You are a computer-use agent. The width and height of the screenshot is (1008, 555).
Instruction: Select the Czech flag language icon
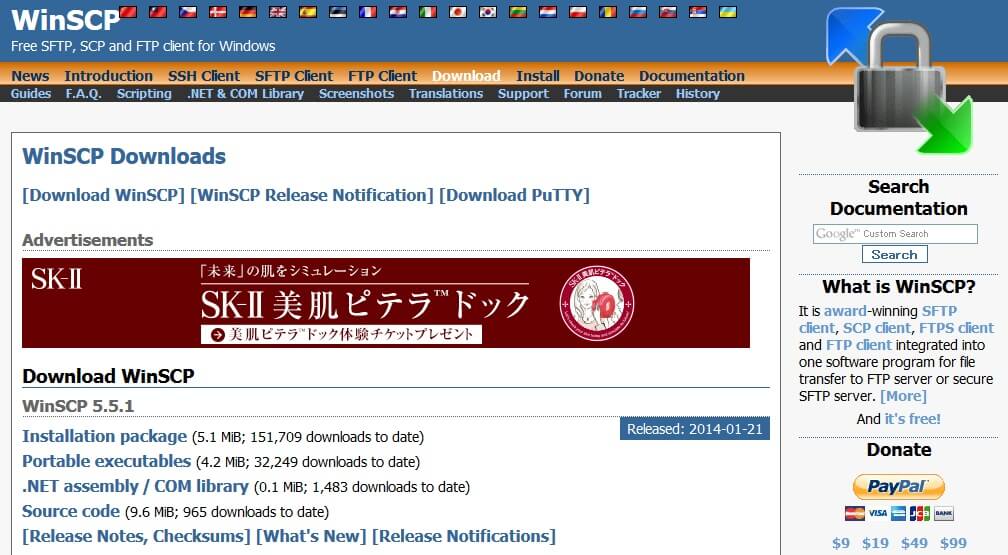[x=188, y=12]
